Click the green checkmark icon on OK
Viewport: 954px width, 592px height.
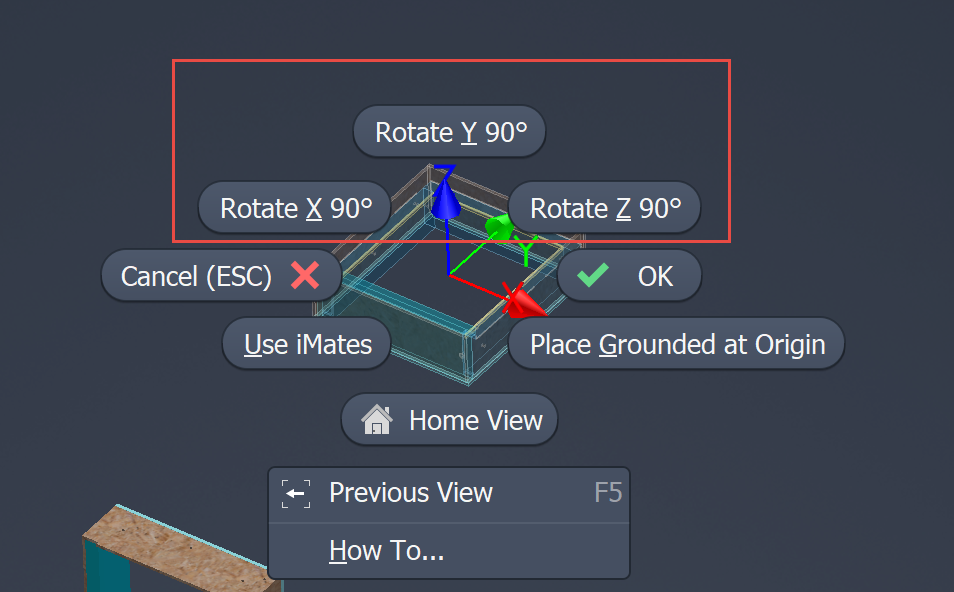pos(593,276)
